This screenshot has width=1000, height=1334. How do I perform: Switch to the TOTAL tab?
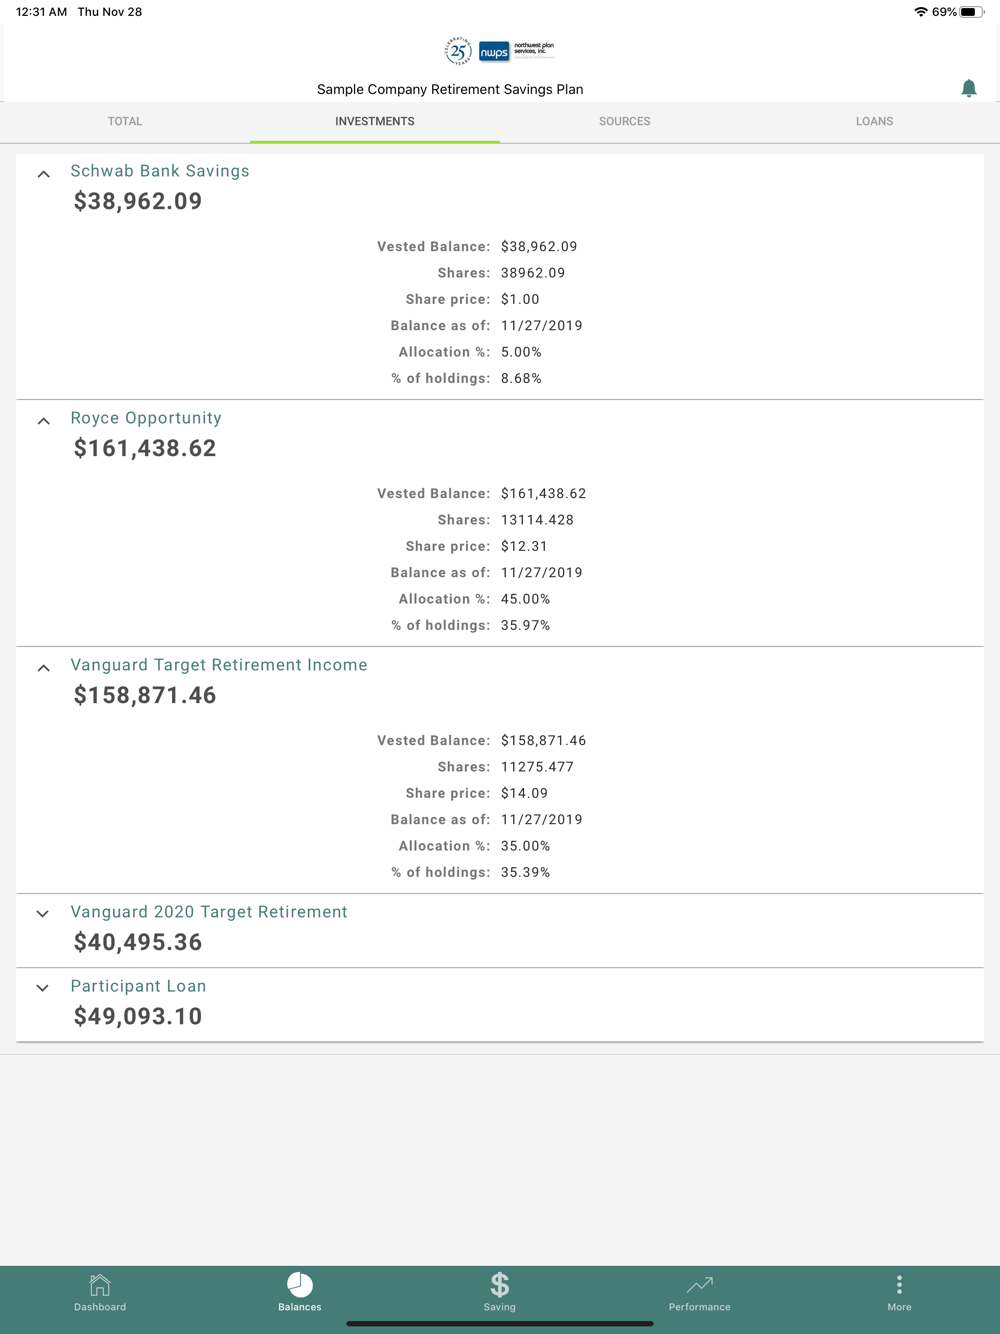125,121
